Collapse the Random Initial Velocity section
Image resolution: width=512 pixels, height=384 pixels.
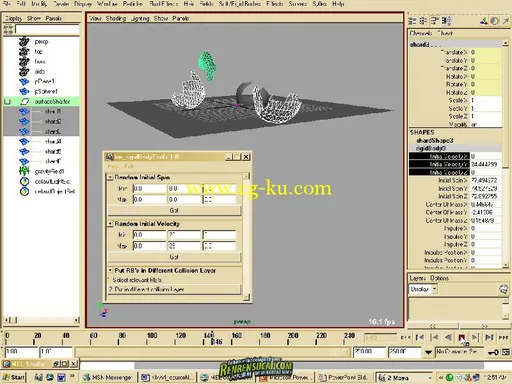point(110,224)
